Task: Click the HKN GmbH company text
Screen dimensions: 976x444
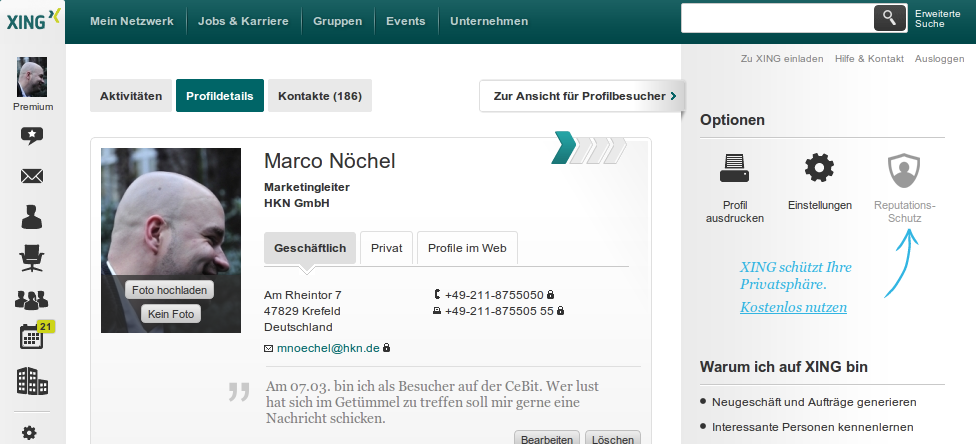Action: click(x=297, y=203)
